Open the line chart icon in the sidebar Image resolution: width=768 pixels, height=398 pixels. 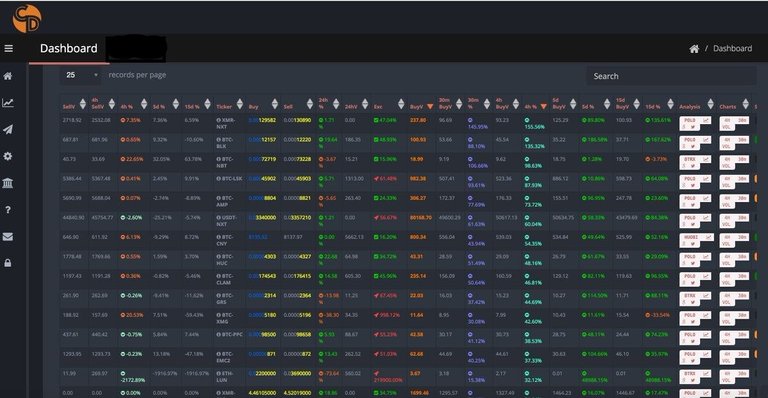[8, 103]
